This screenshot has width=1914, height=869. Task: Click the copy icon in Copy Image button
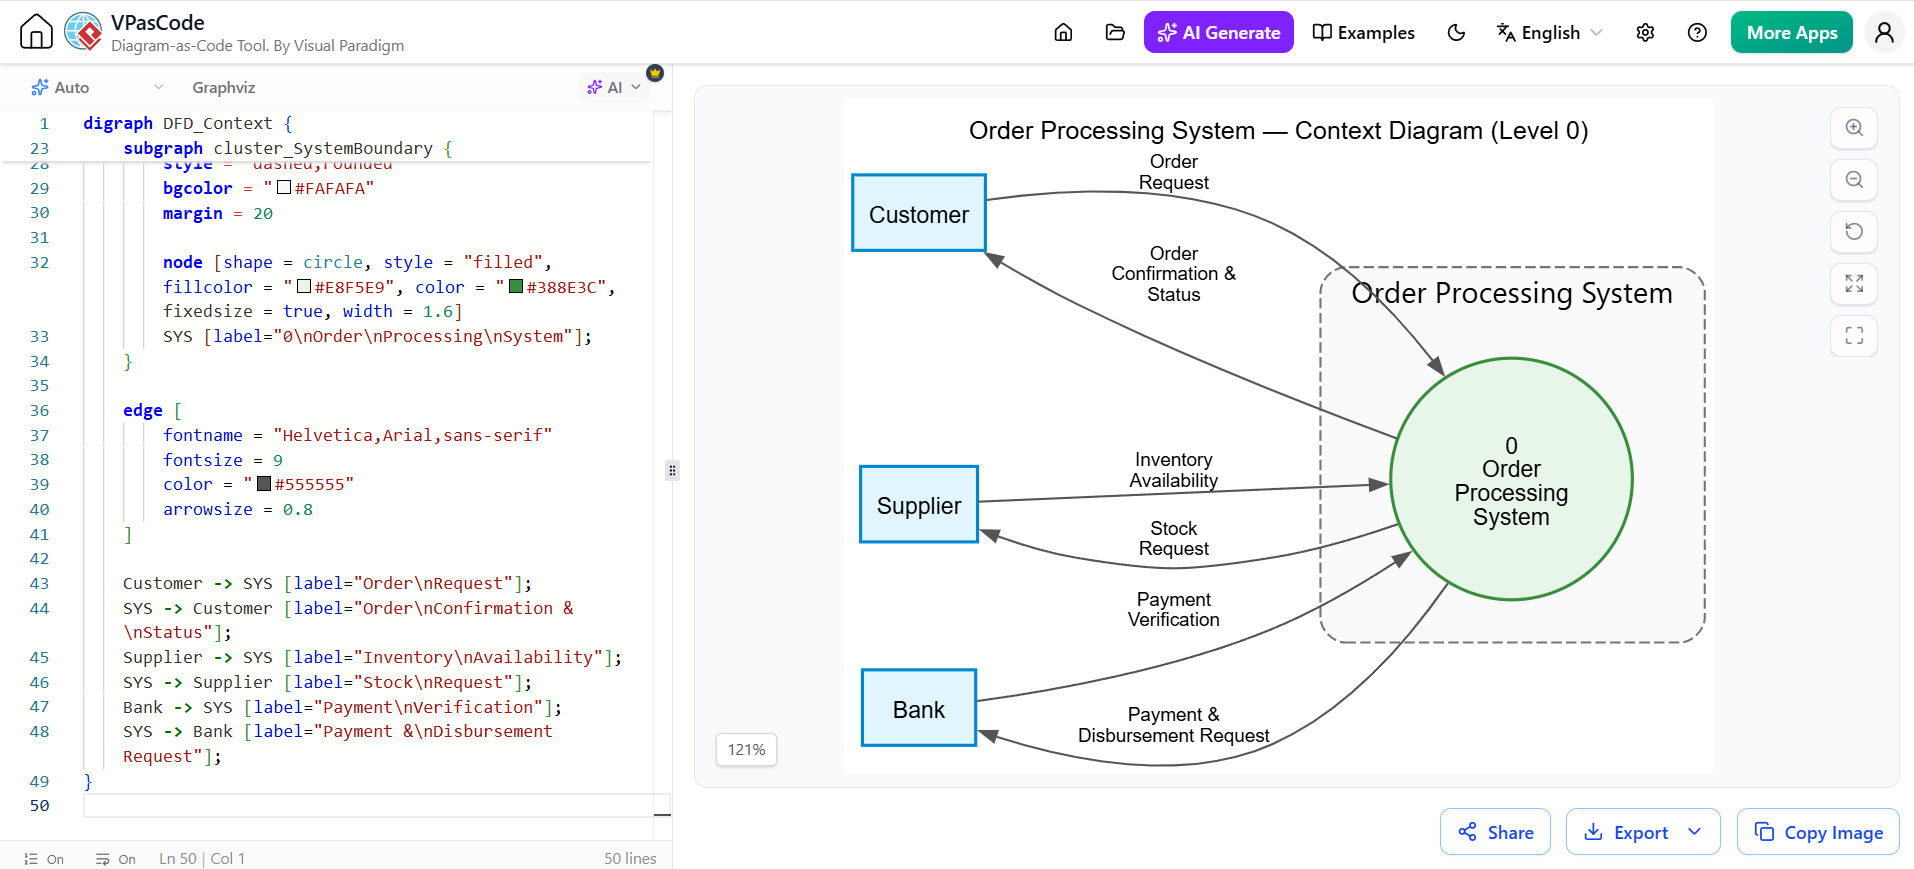(x=1764, y=832)
